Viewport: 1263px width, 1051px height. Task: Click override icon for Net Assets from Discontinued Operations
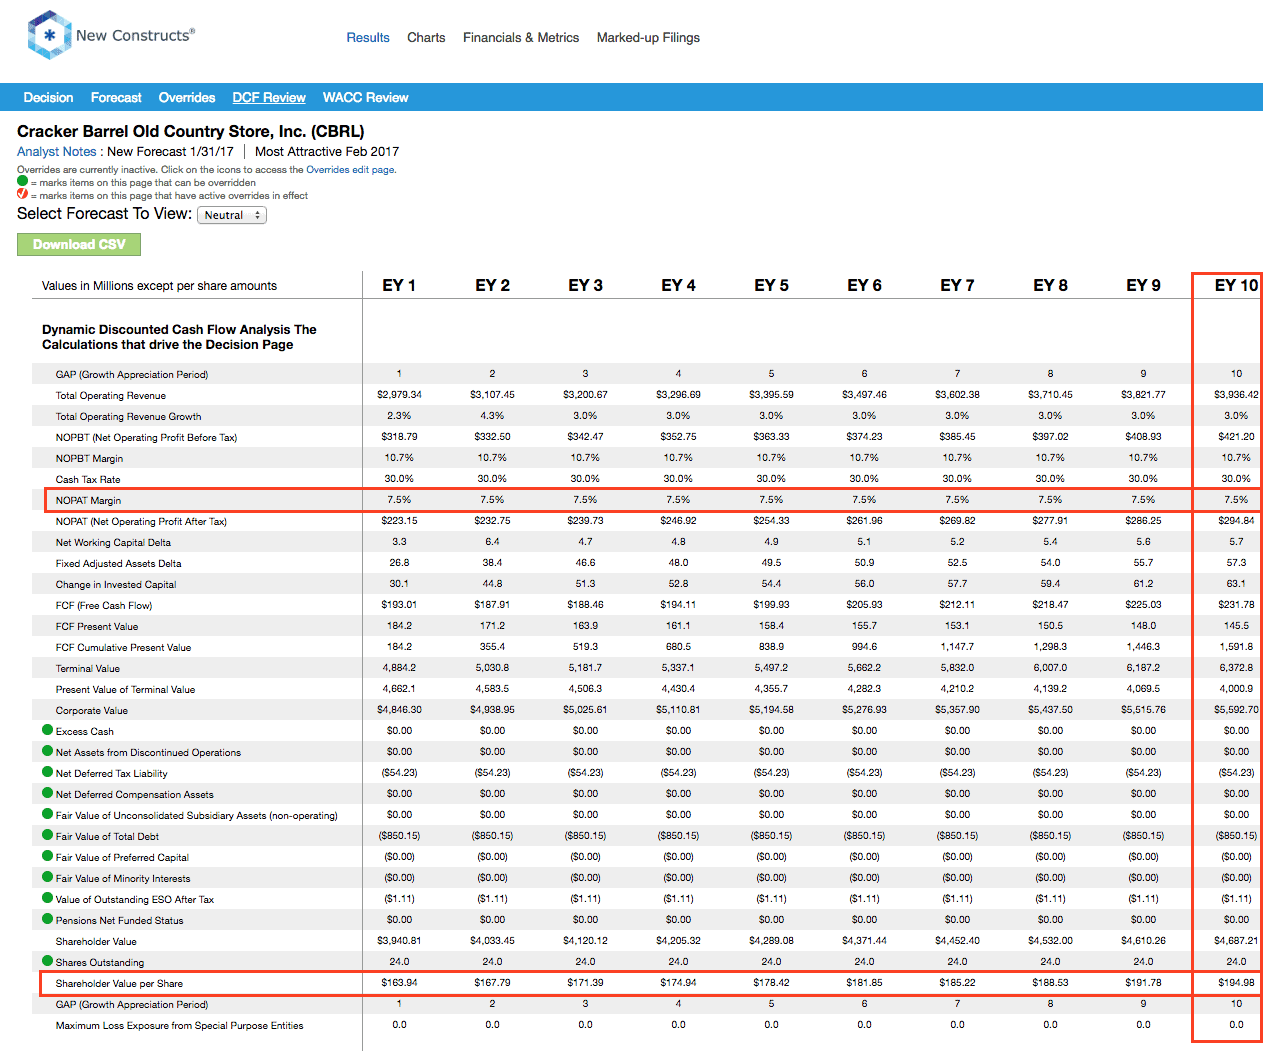pyautogui.click(x=47, y=750)
